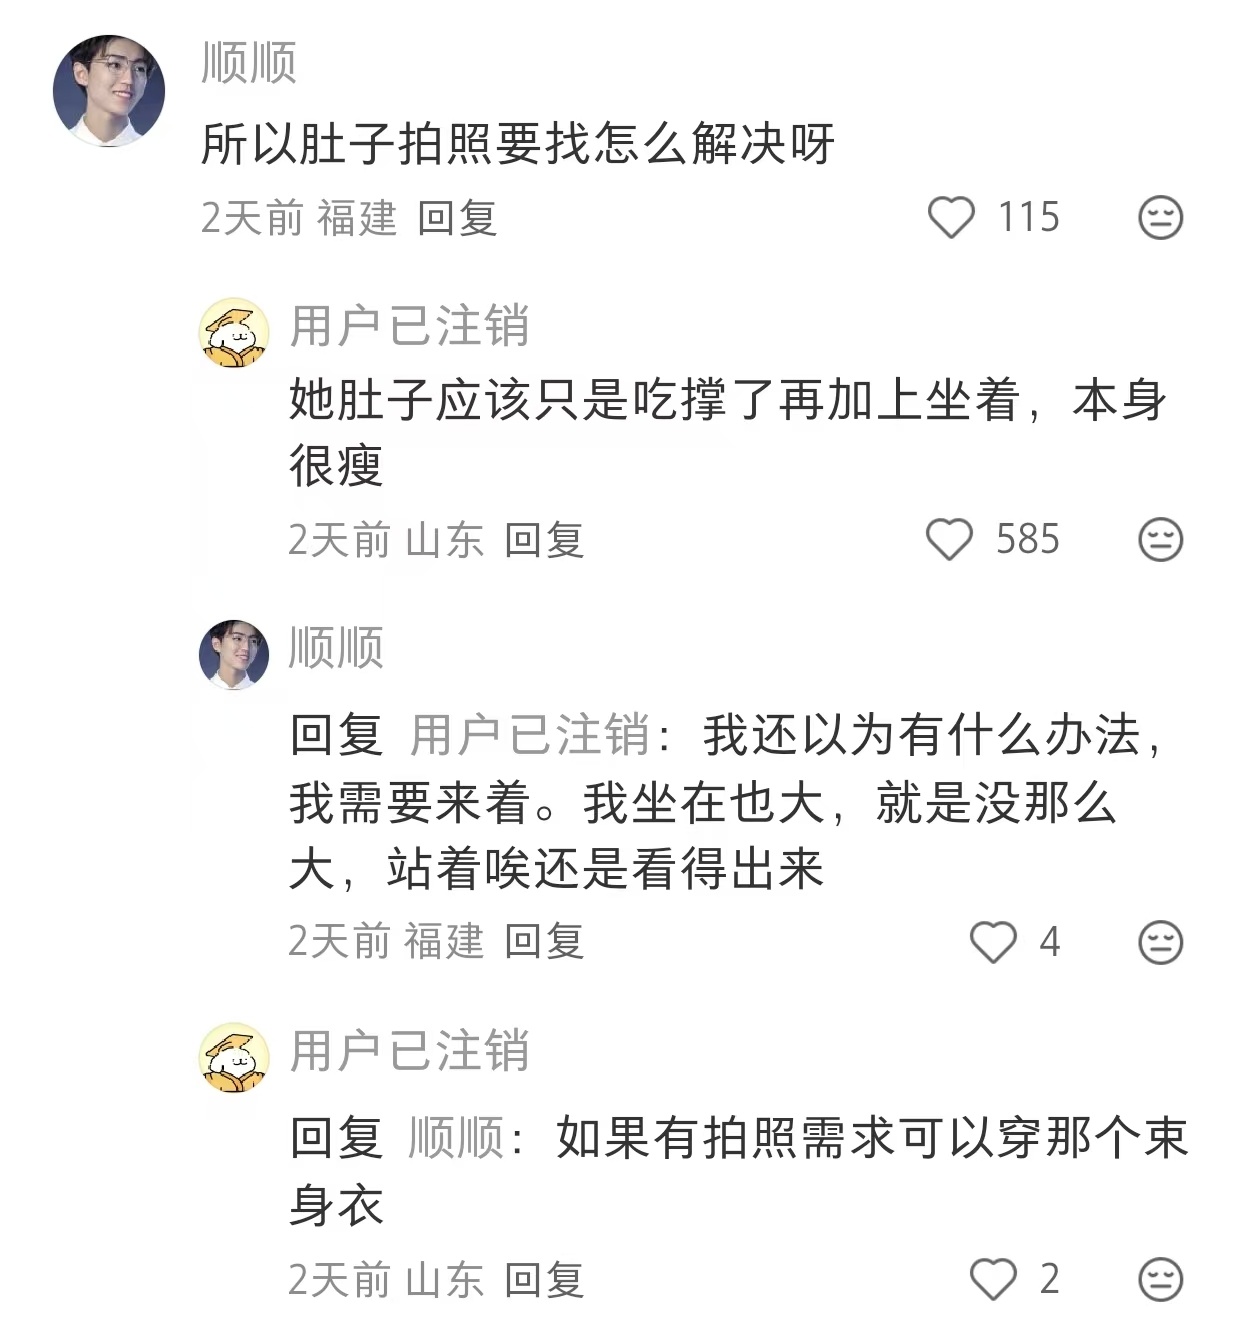Tap the first 用户已注销 username
1260x1326 pixels.
pyautogui.click(x=409, y=326)
